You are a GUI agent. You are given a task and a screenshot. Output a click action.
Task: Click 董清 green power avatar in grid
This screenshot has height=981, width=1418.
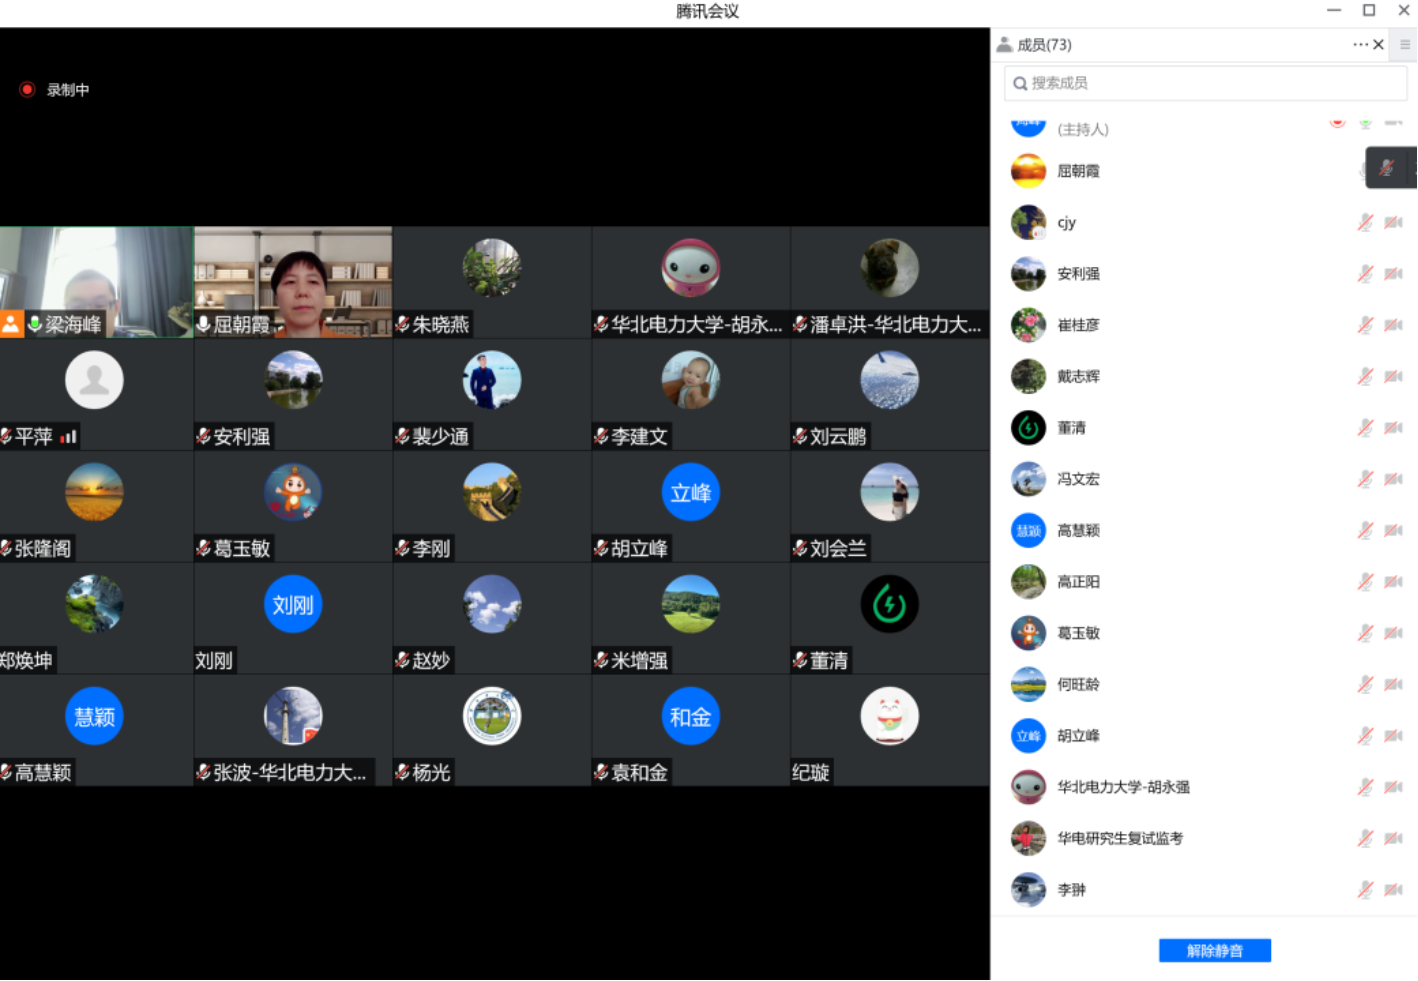[x=889, y=604]
